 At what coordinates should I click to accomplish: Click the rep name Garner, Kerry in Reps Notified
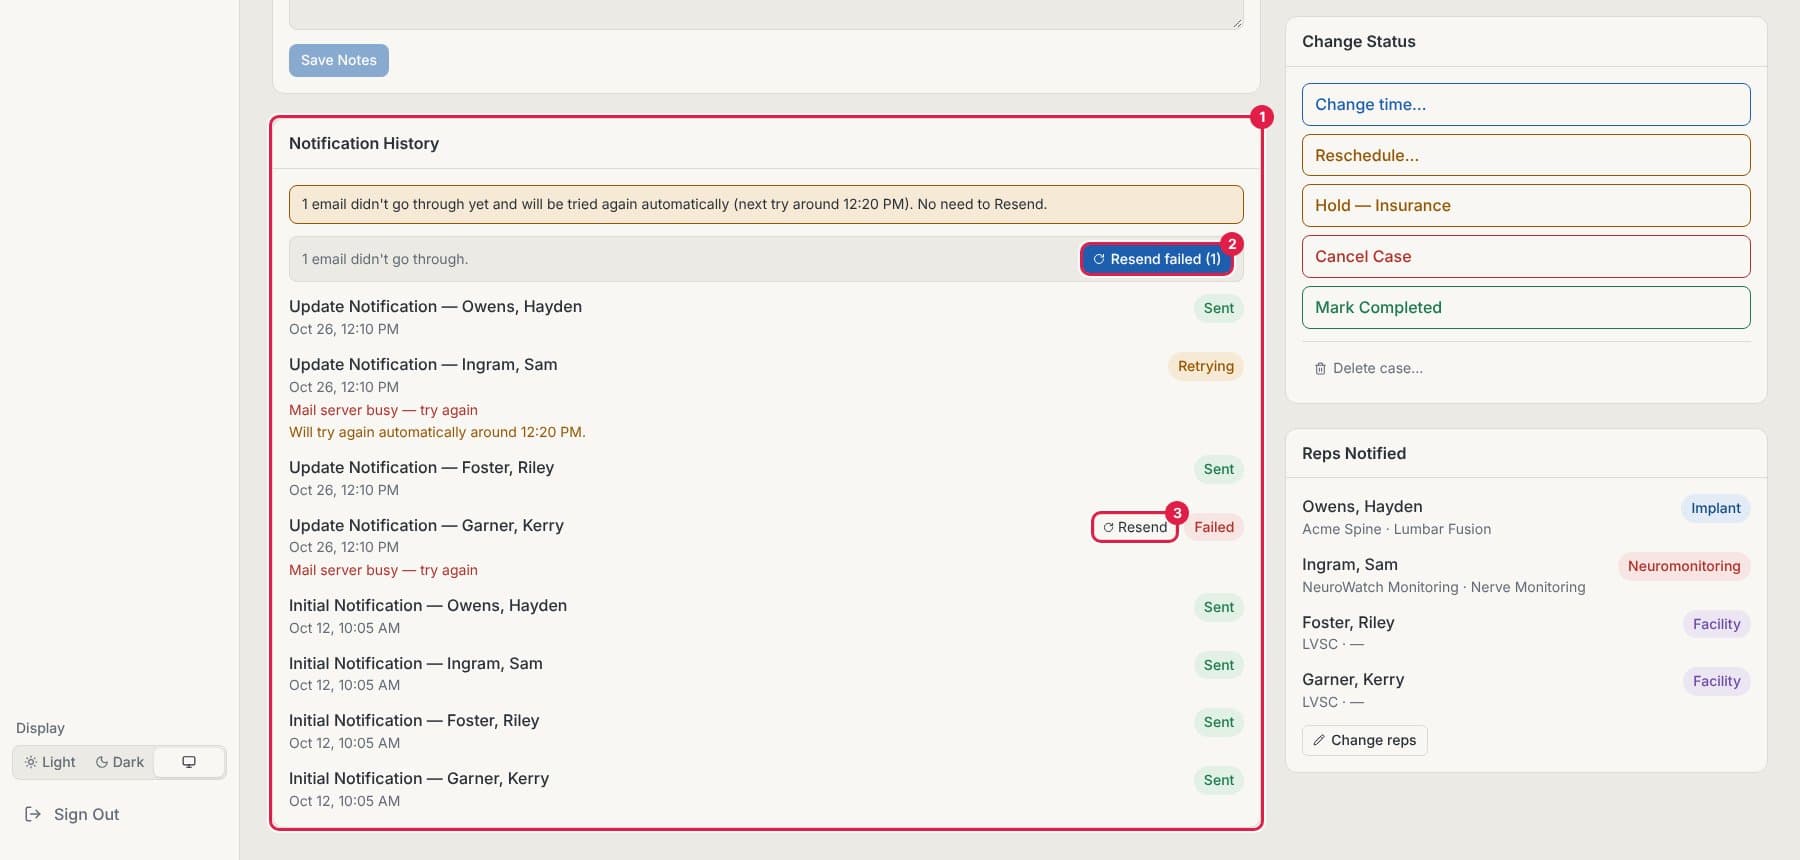click(x=1353, y=679)
